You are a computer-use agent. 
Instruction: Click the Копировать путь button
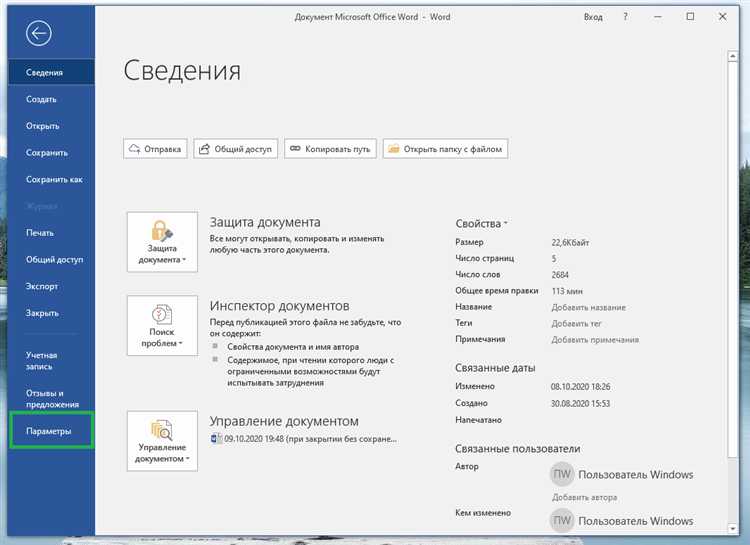coord(331,149)
